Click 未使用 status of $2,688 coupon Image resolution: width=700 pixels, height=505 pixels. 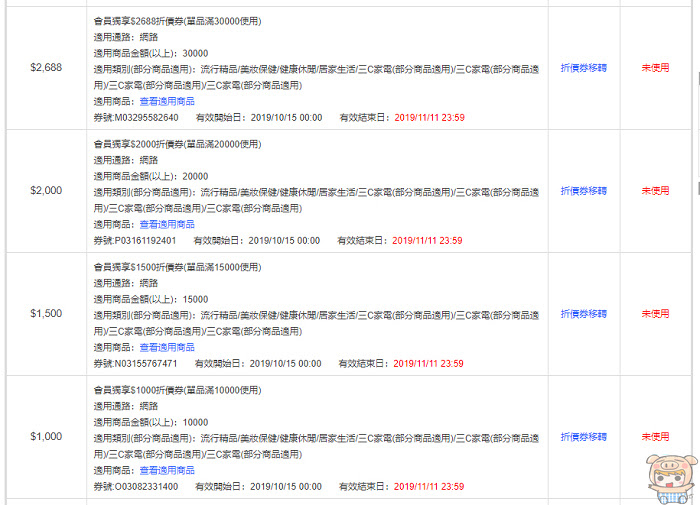point(655,68)
